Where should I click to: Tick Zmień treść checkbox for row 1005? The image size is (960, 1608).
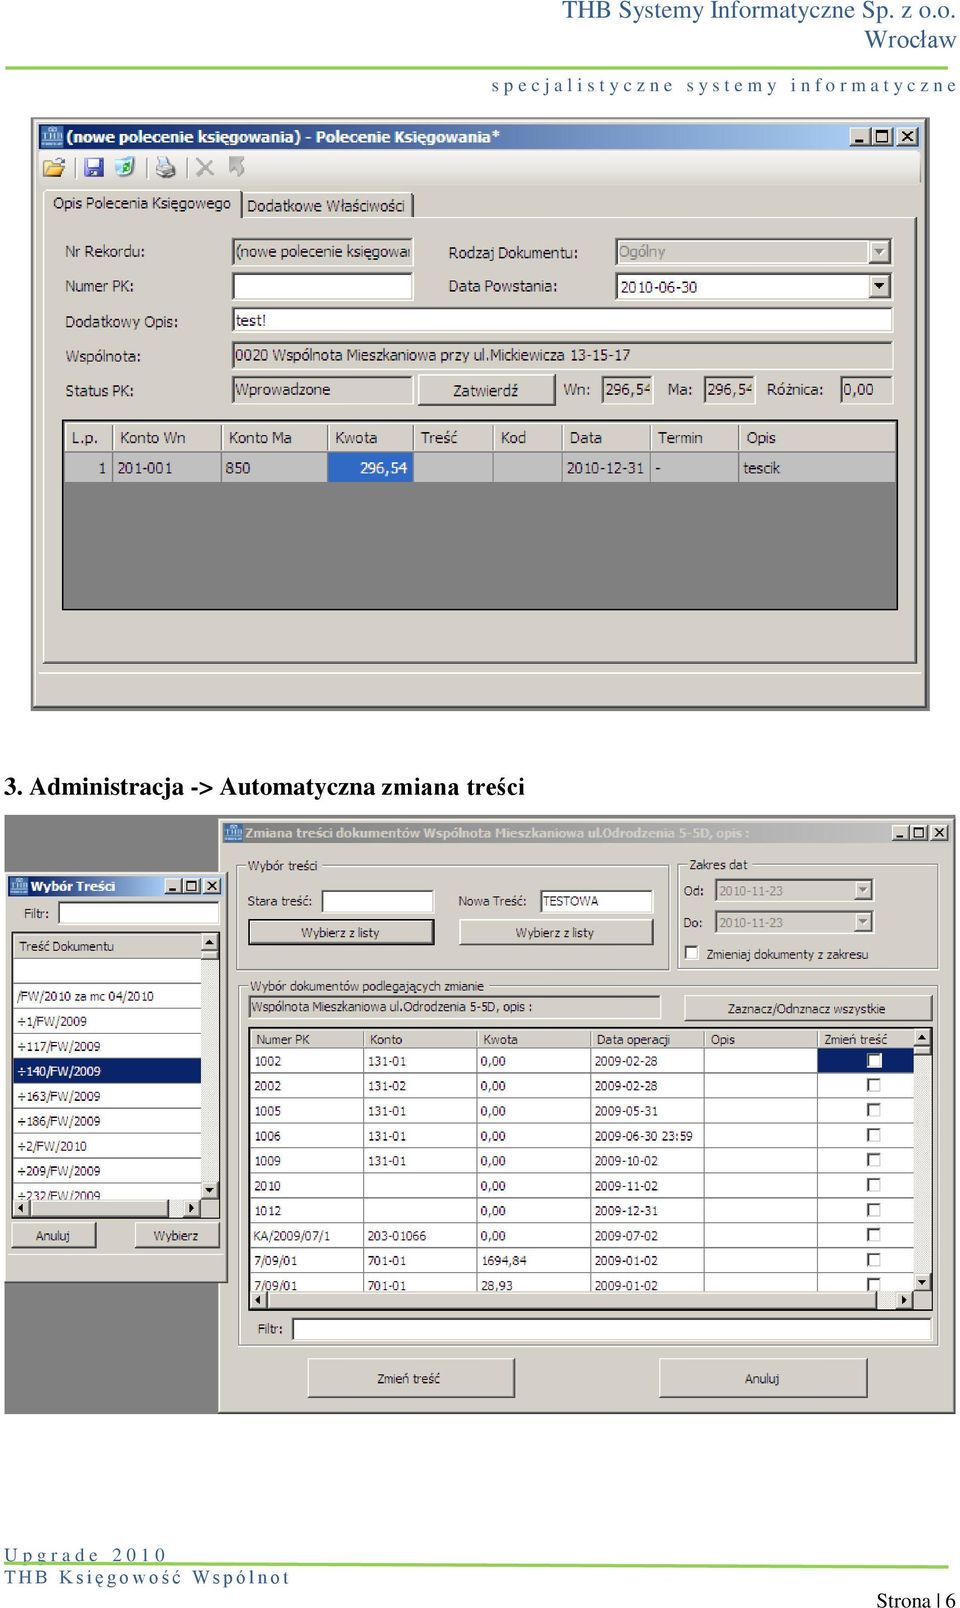(874, 1110)
